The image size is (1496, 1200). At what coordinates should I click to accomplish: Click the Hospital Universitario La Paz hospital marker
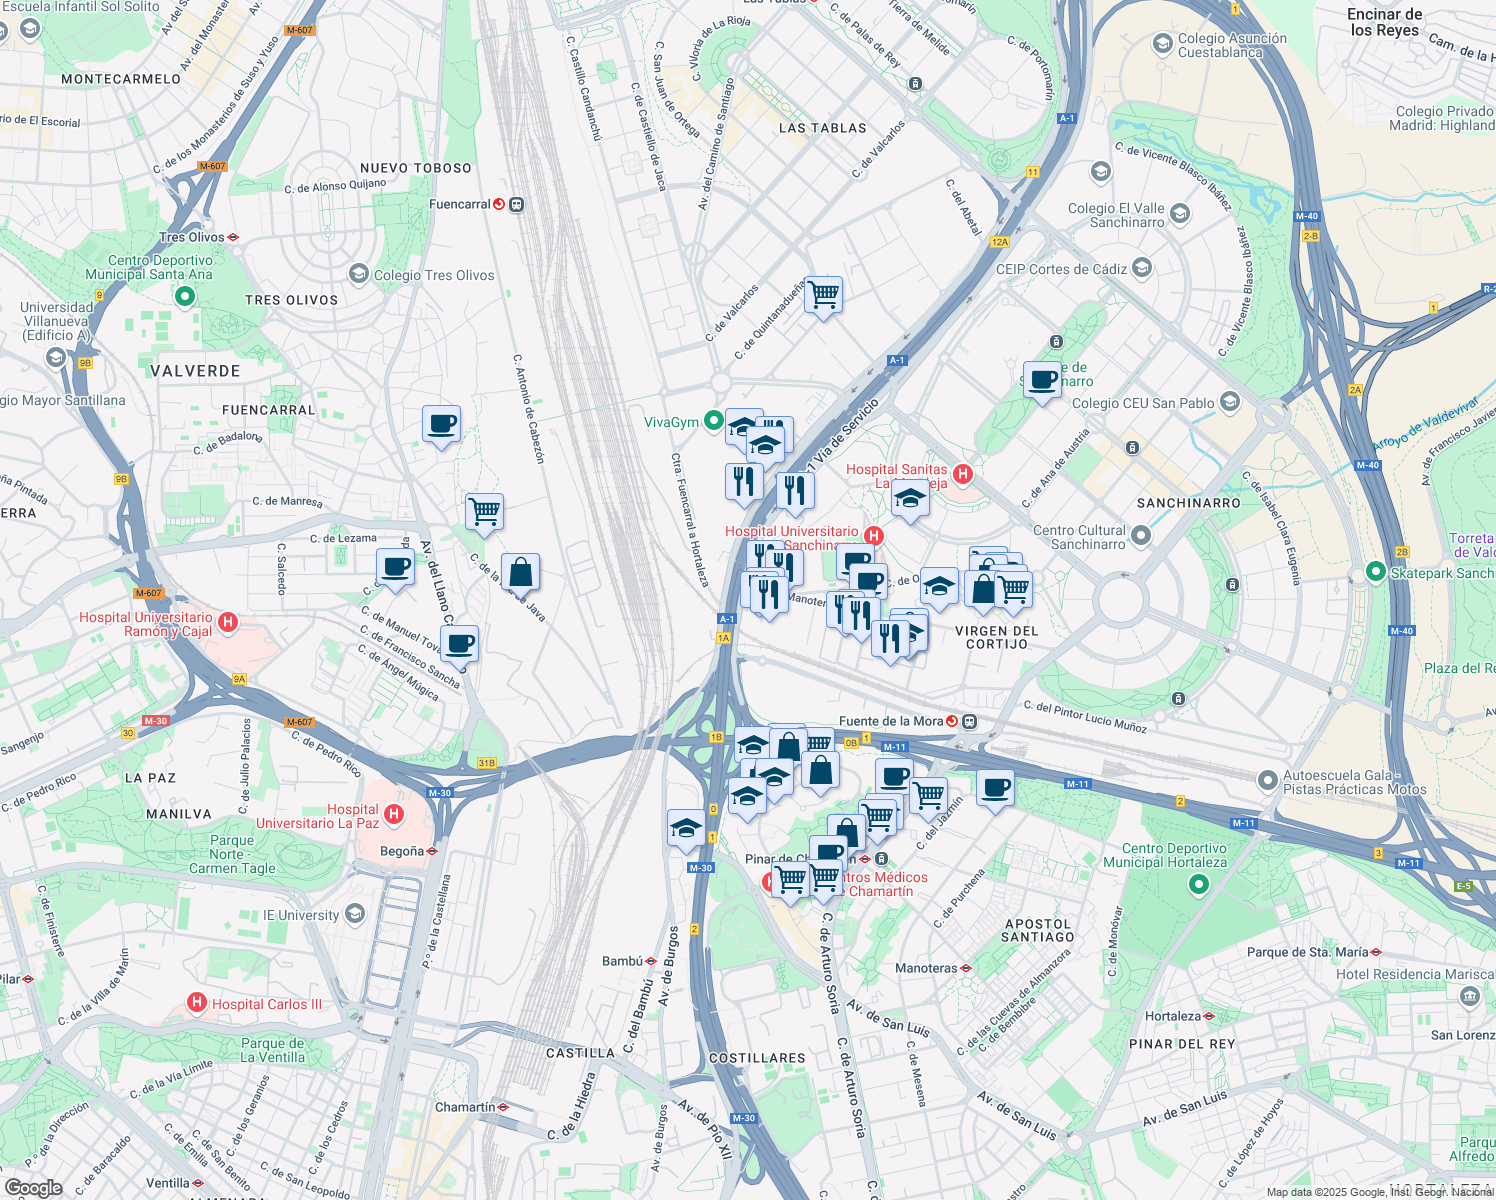point(394,814)
